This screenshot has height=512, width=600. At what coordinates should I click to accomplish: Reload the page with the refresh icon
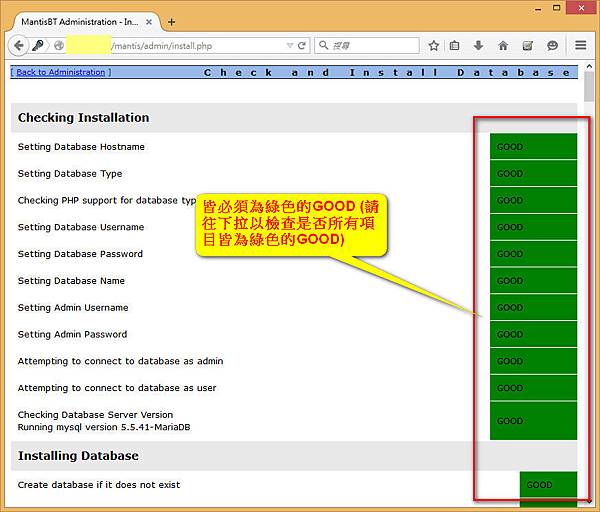click(x=302, y=46)
